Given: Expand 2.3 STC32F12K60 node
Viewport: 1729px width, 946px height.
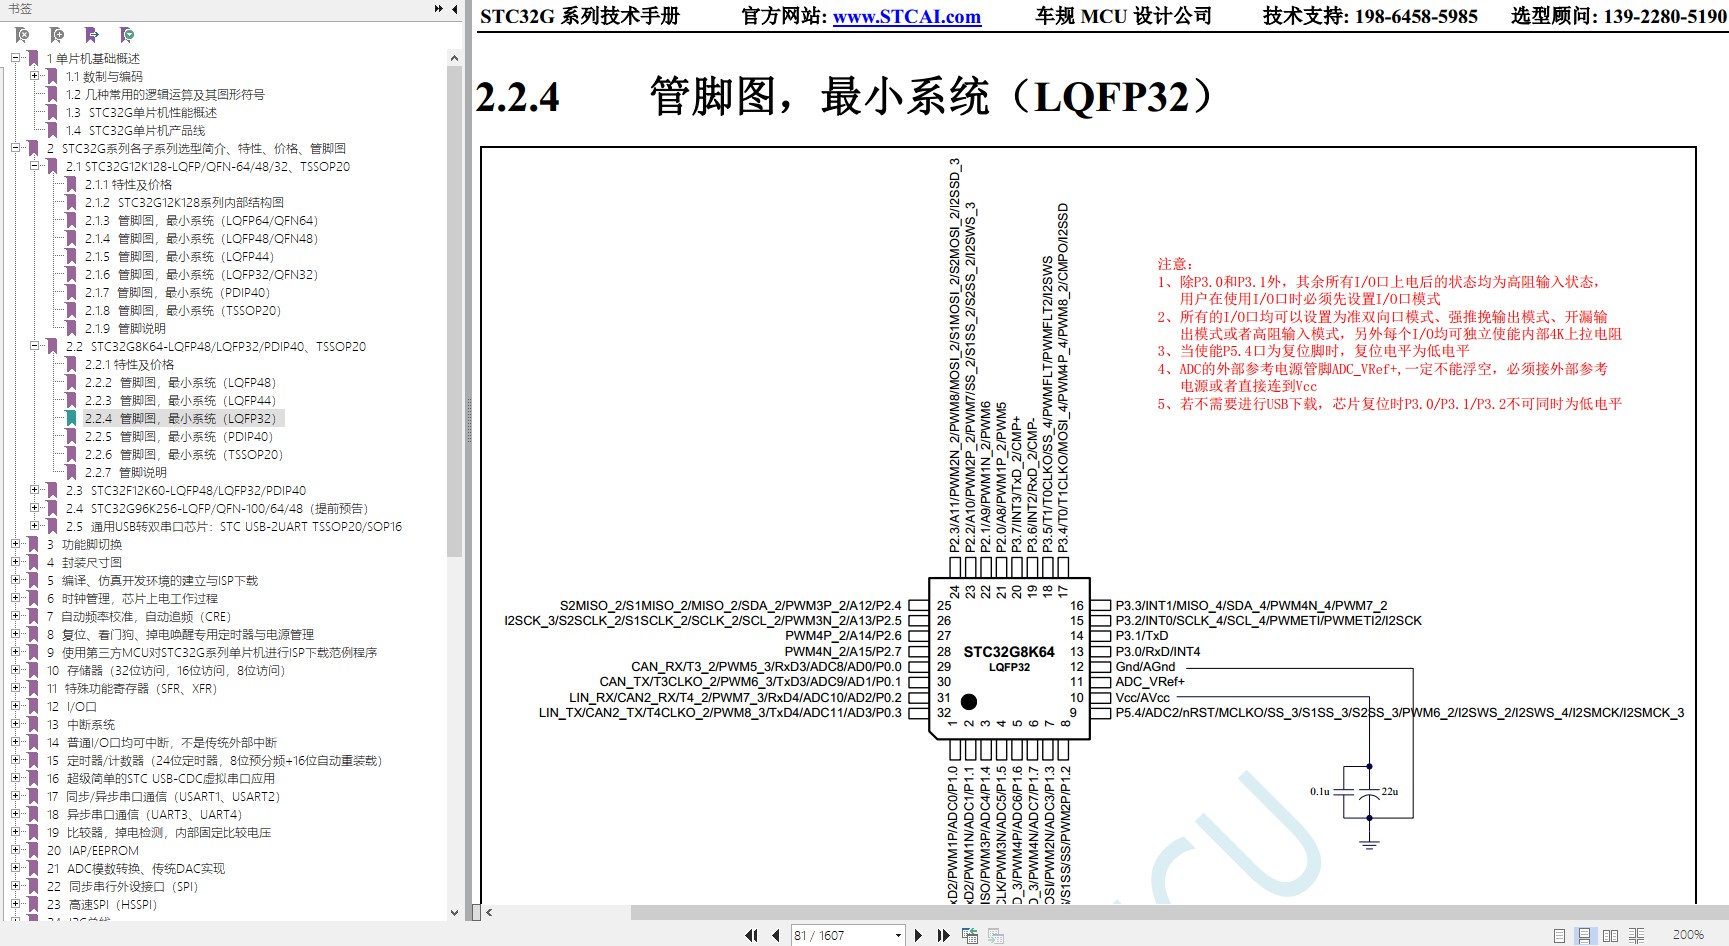Looking at the screenshot, I should click(35, 491).
